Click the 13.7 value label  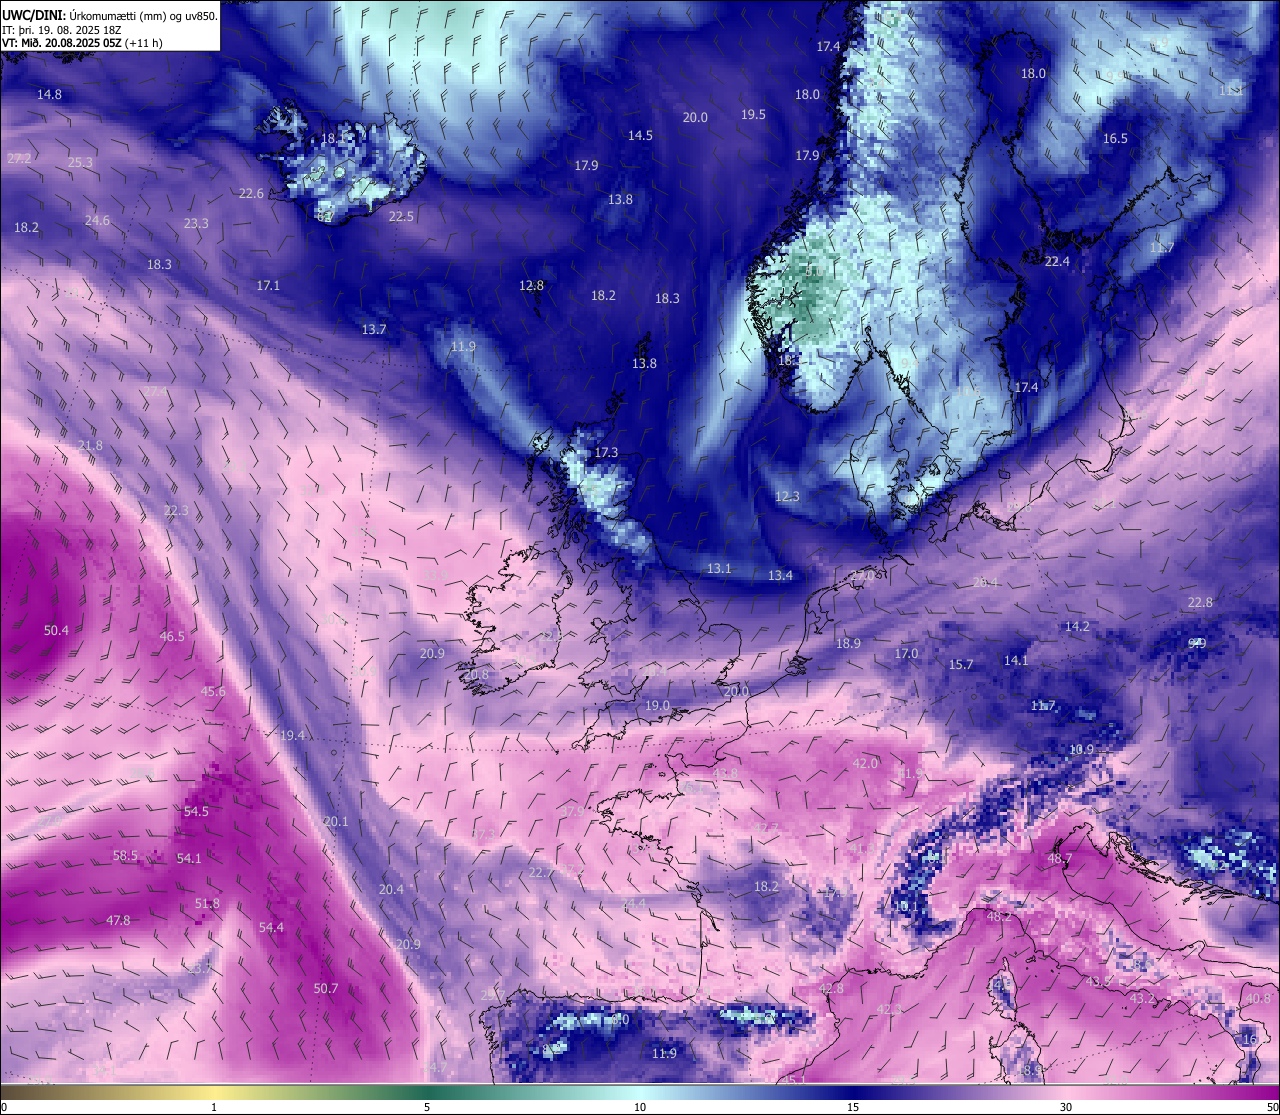374,330
